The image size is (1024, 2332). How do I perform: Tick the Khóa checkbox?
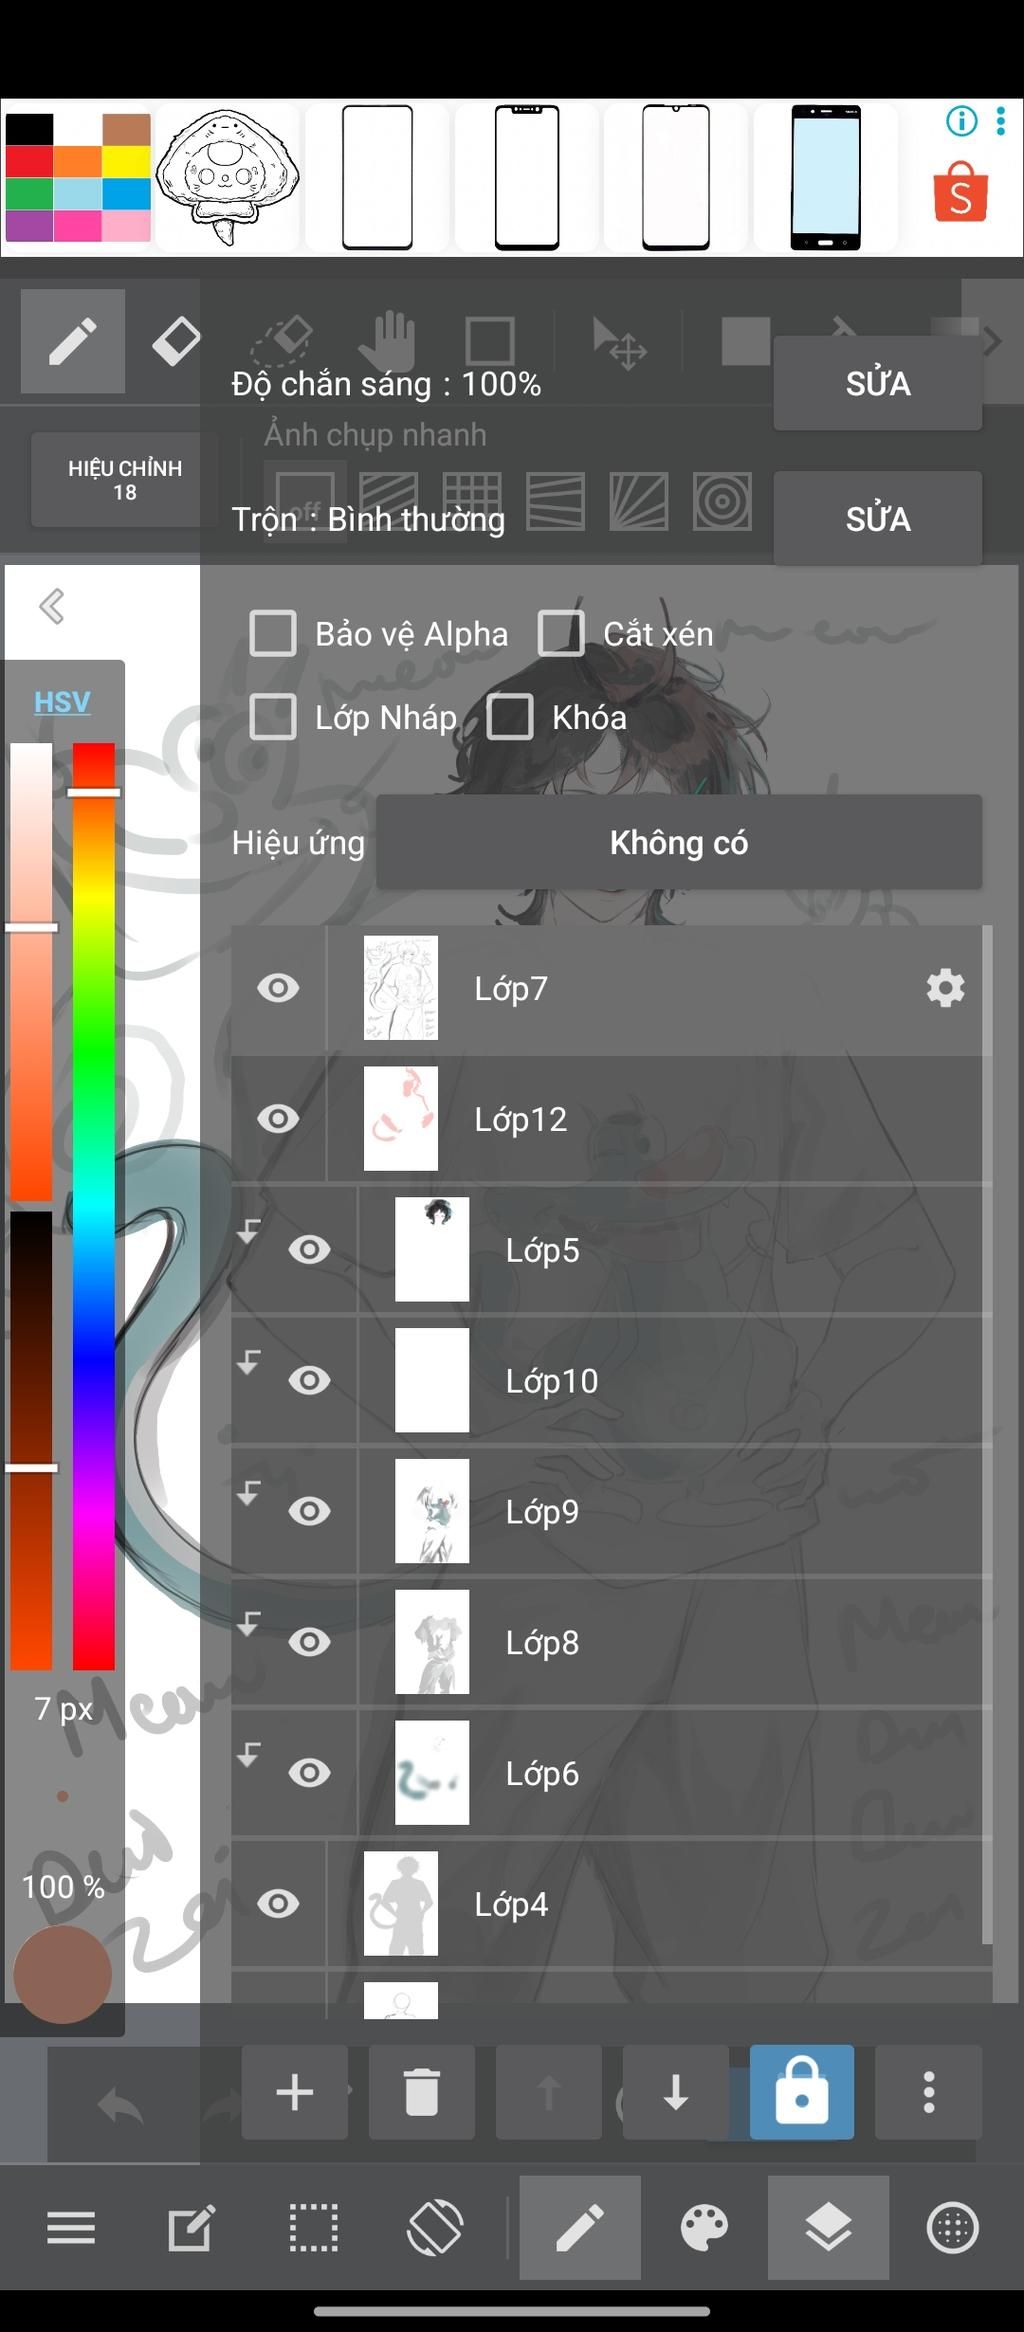(510, 717)
